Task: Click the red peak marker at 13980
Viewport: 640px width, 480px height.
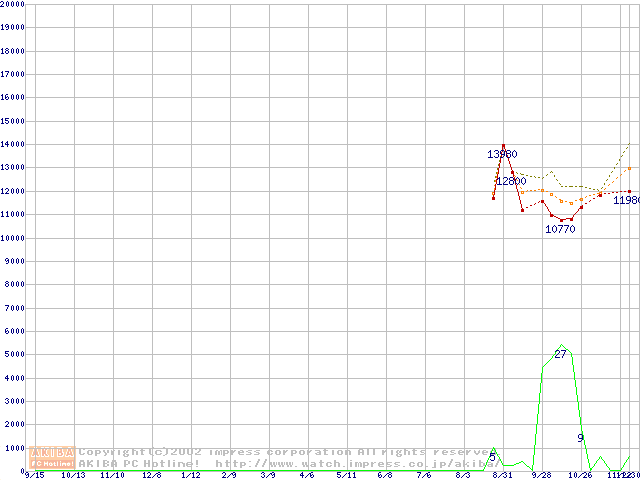Action: (x=503, y=145)
